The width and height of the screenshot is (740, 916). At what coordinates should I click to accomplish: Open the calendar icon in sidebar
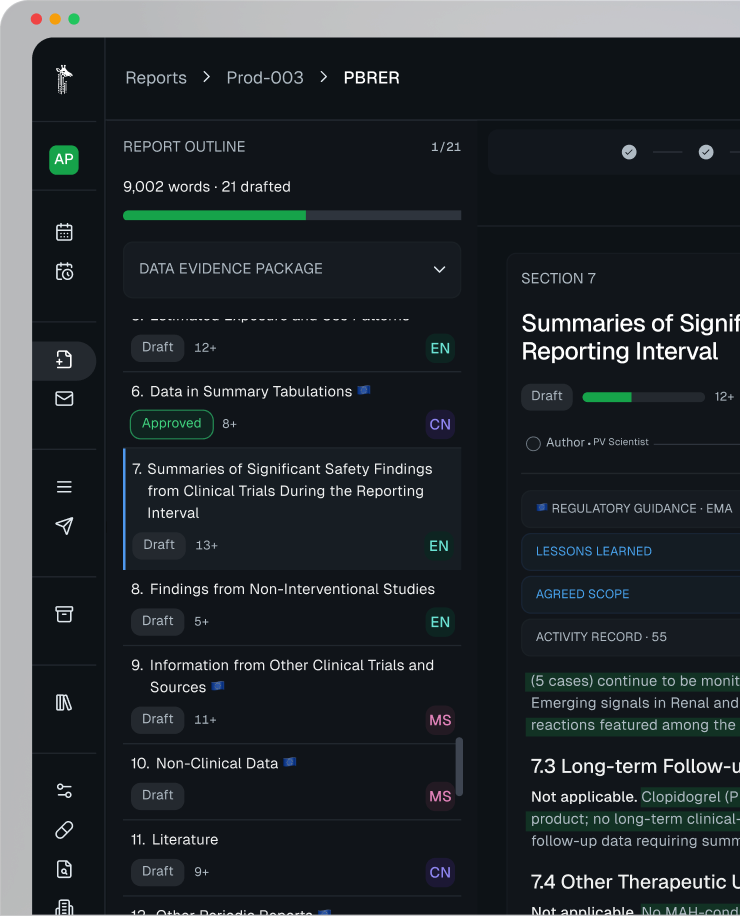pos(64,232)
